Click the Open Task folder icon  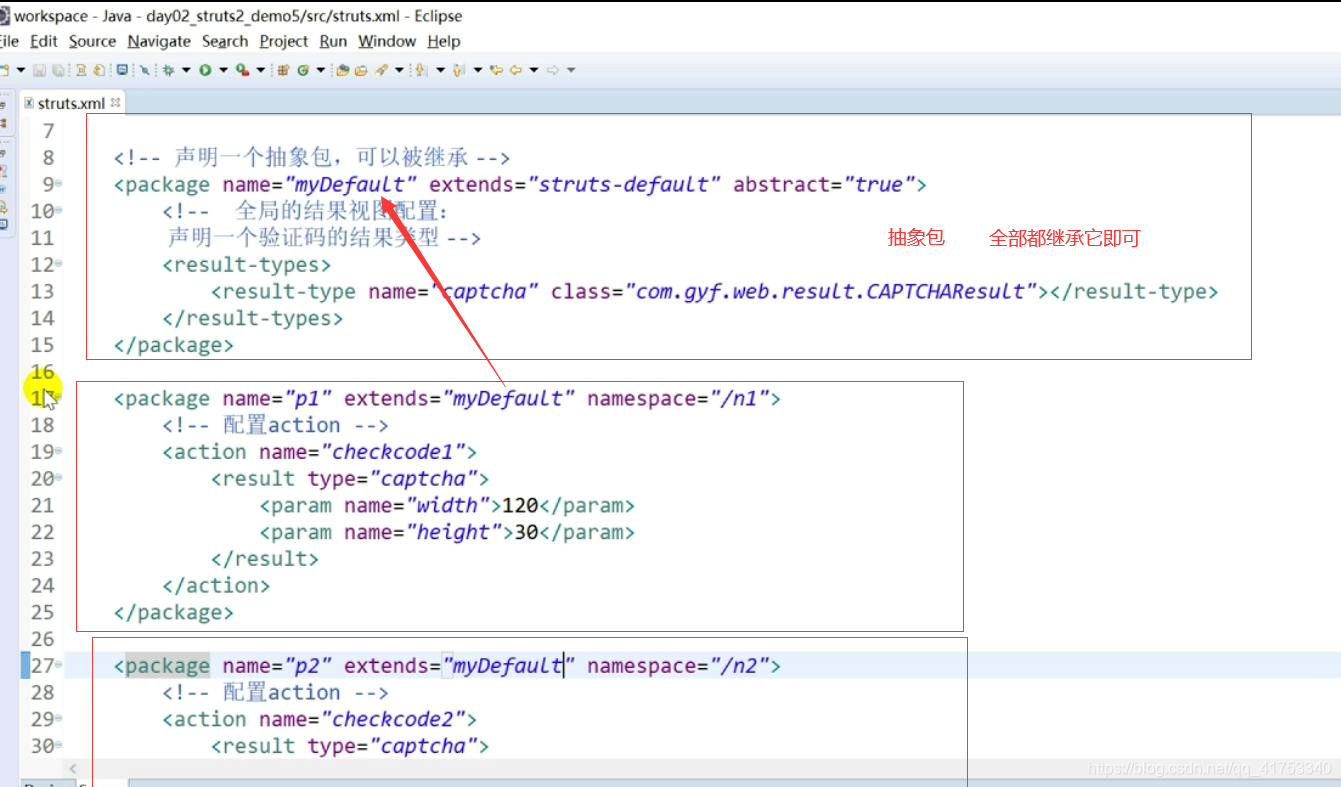point(361,70)
